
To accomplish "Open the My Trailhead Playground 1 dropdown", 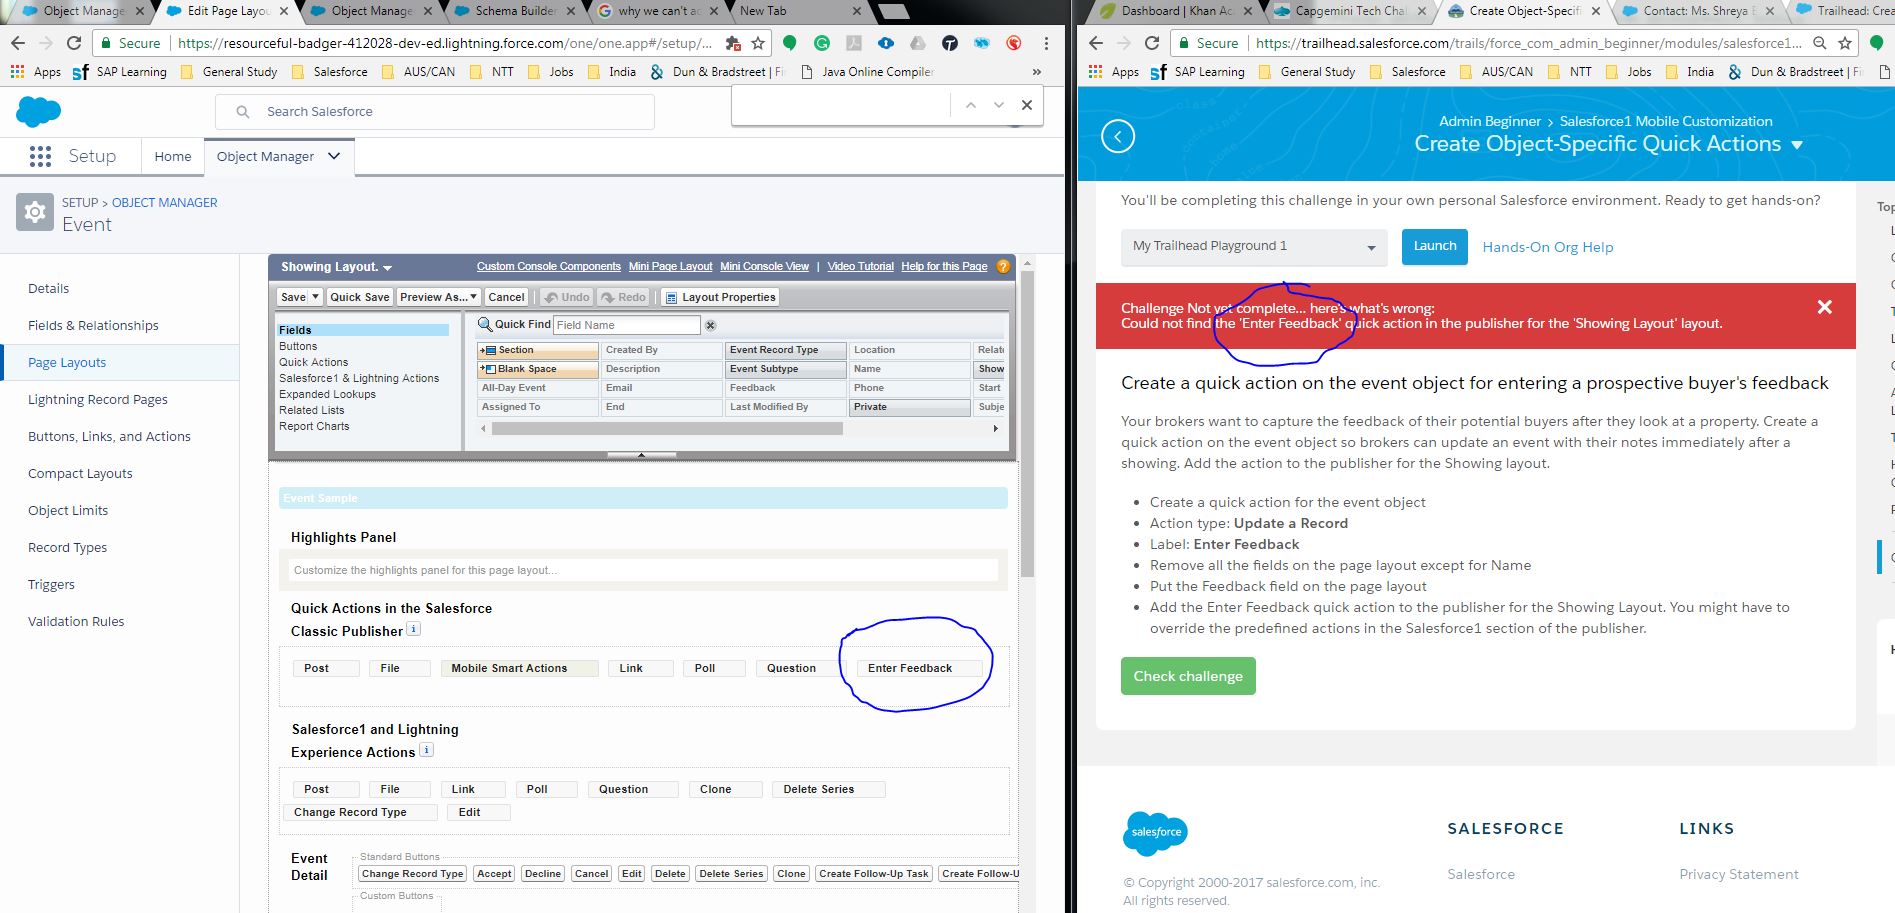I will pyautogui.click(x=1253, y=247).
